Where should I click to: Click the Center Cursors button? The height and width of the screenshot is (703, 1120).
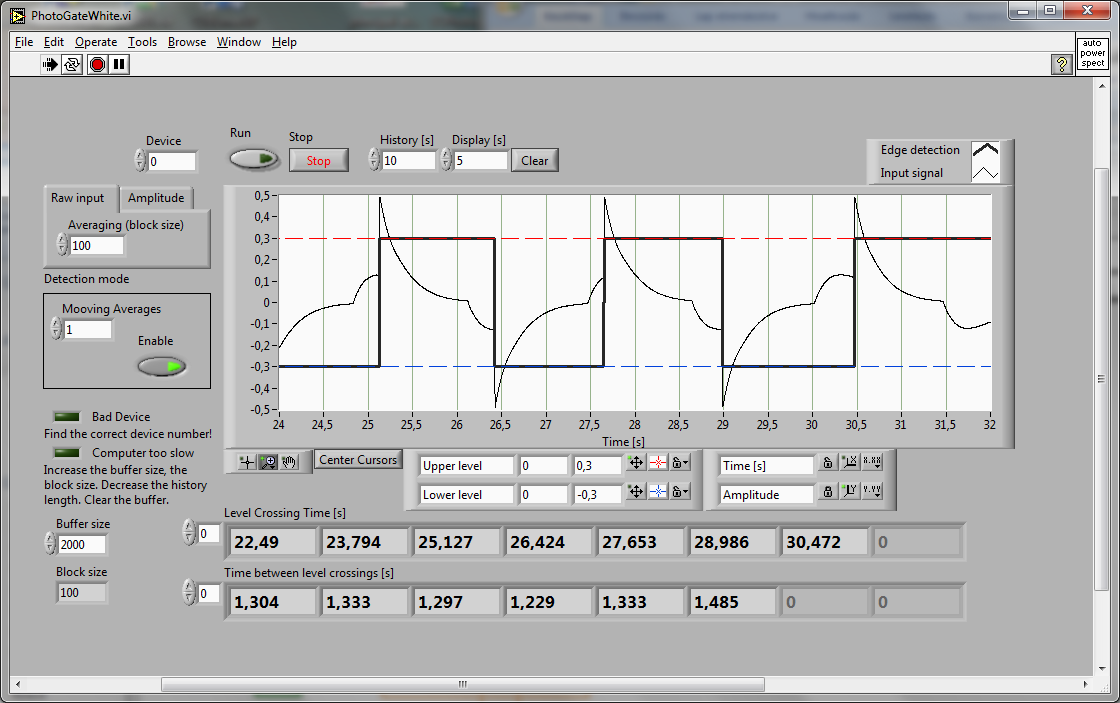(358, 460)
